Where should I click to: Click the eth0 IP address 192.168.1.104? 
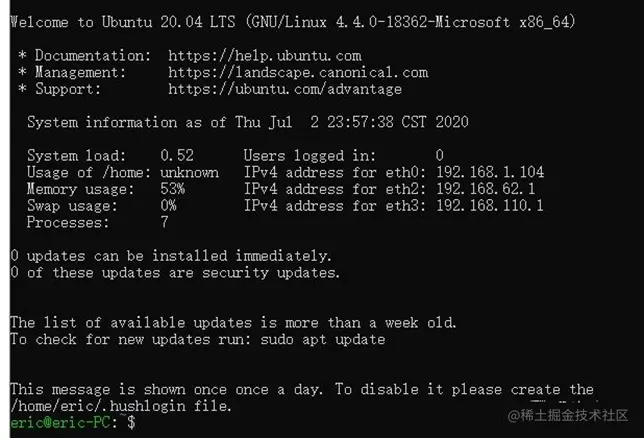[x=490, y=172]
